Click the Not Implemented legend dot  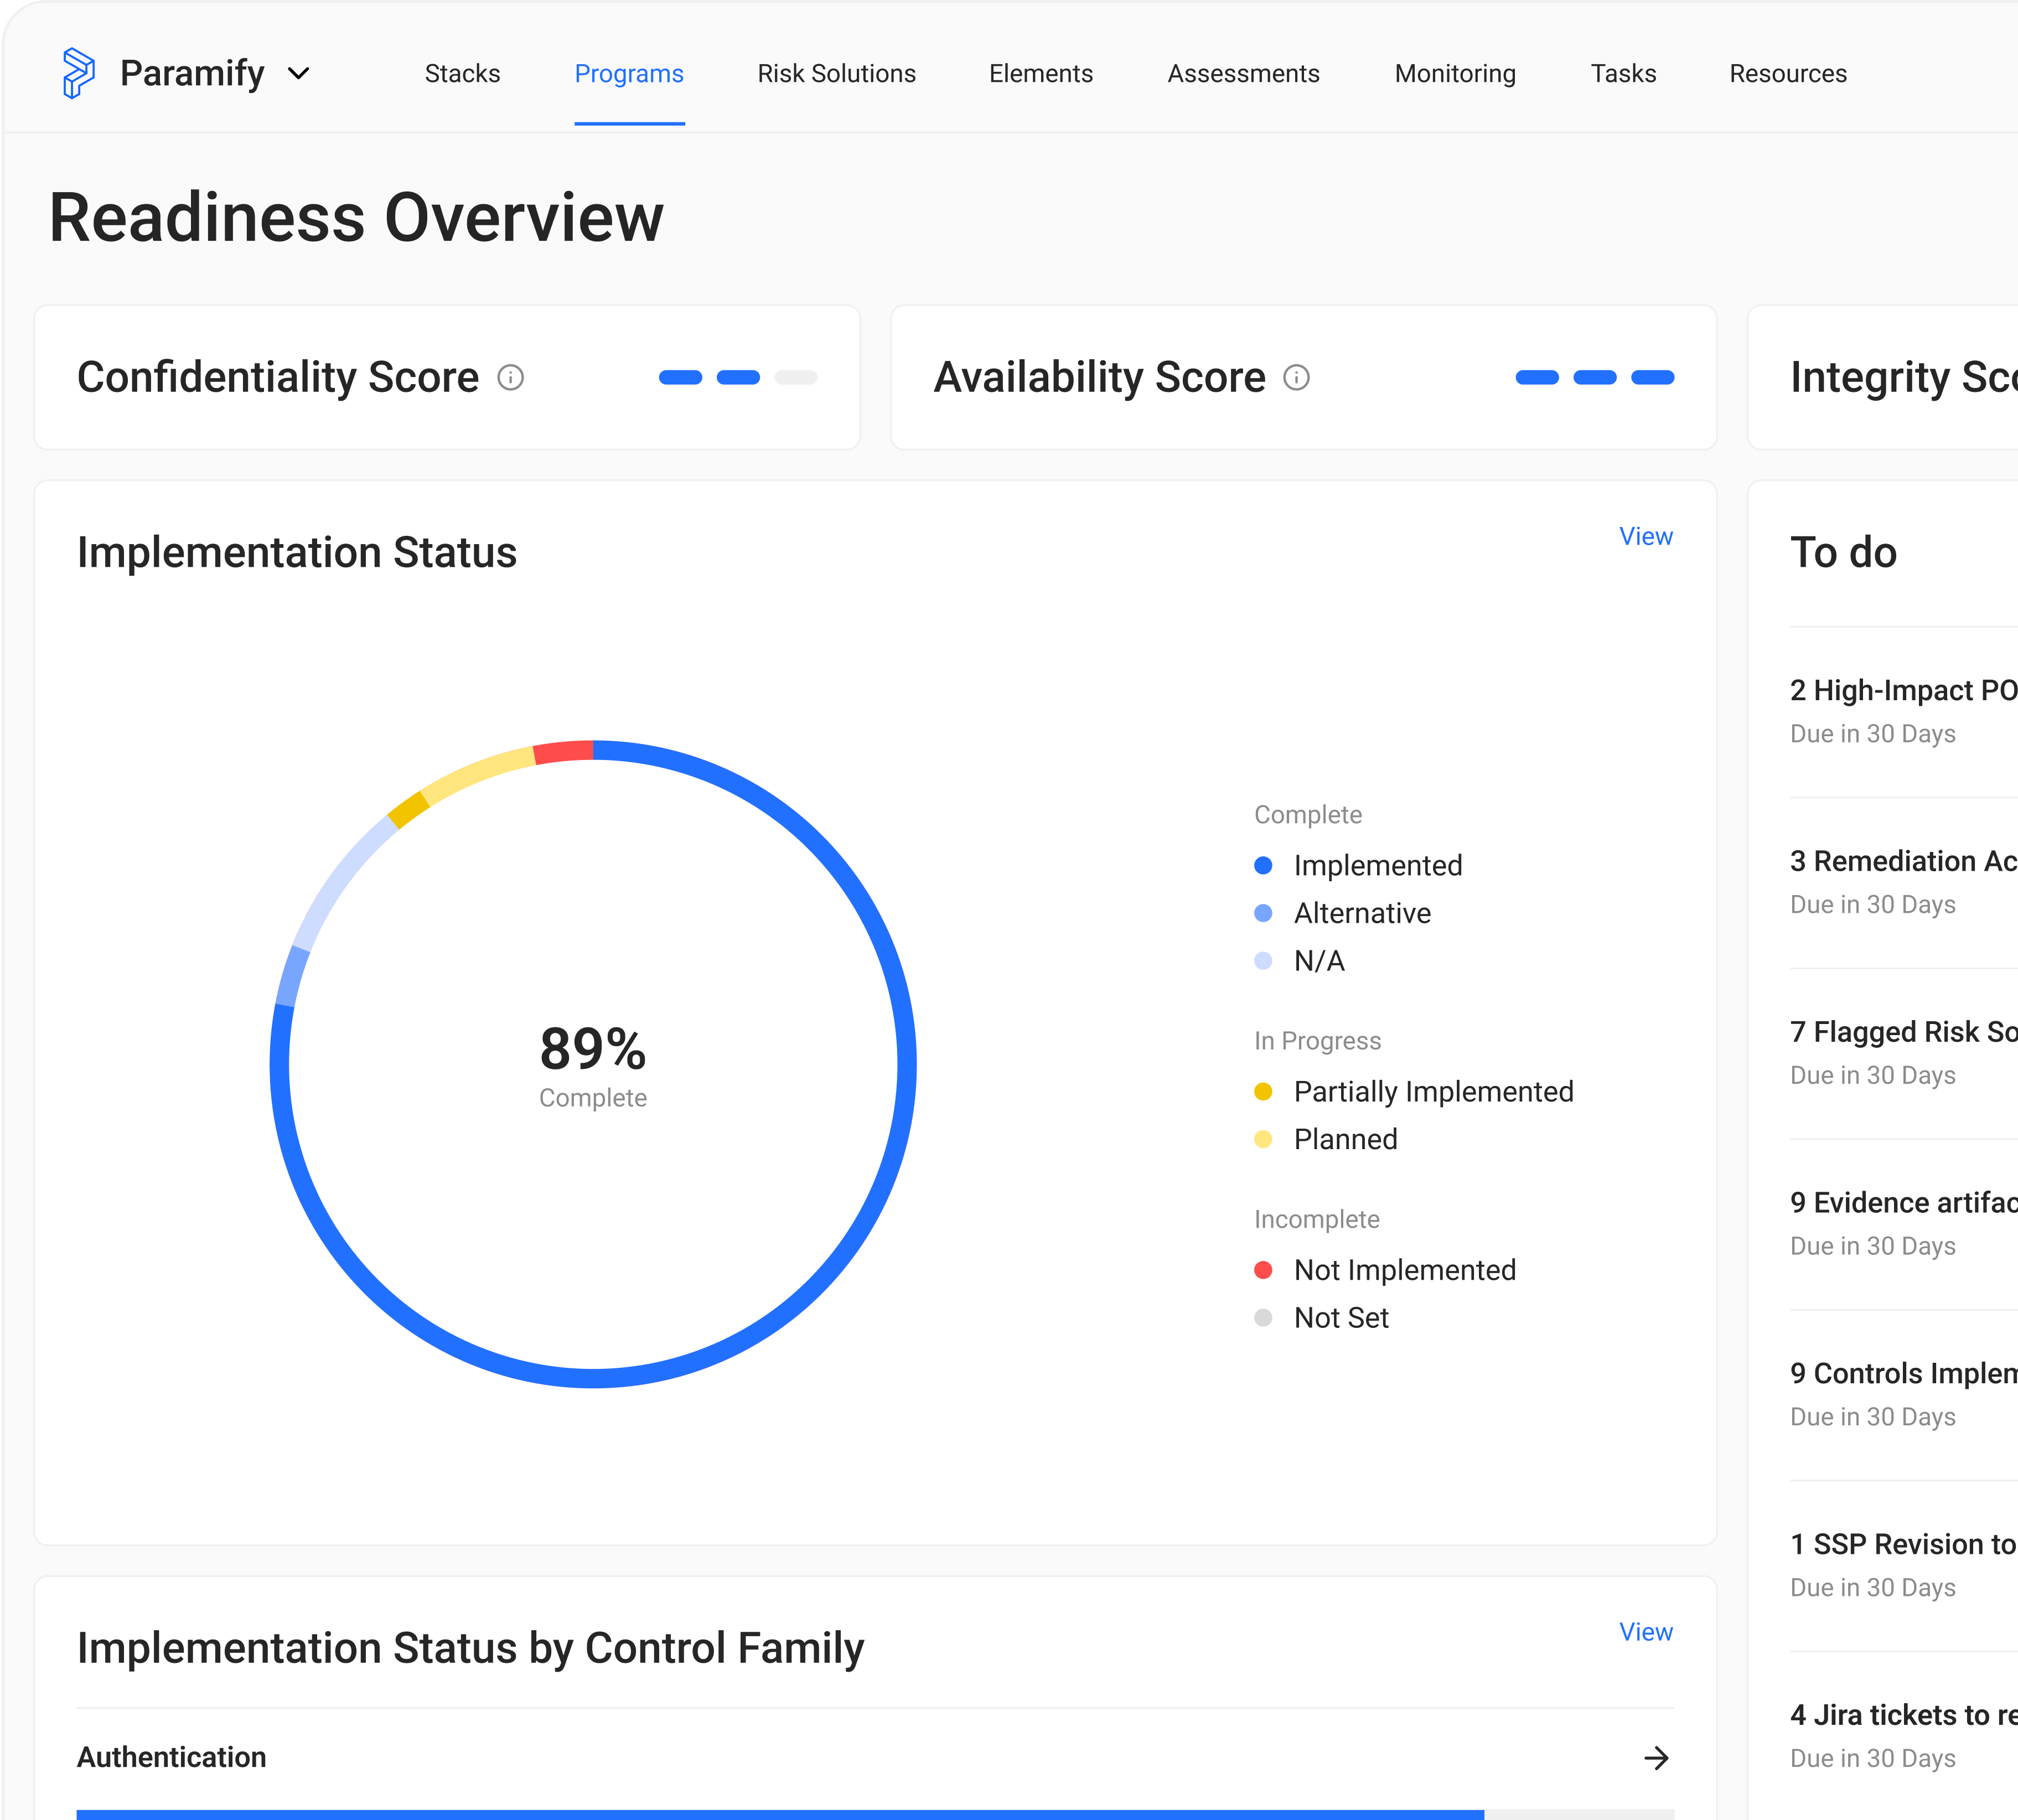(x=1264, y=1269)
